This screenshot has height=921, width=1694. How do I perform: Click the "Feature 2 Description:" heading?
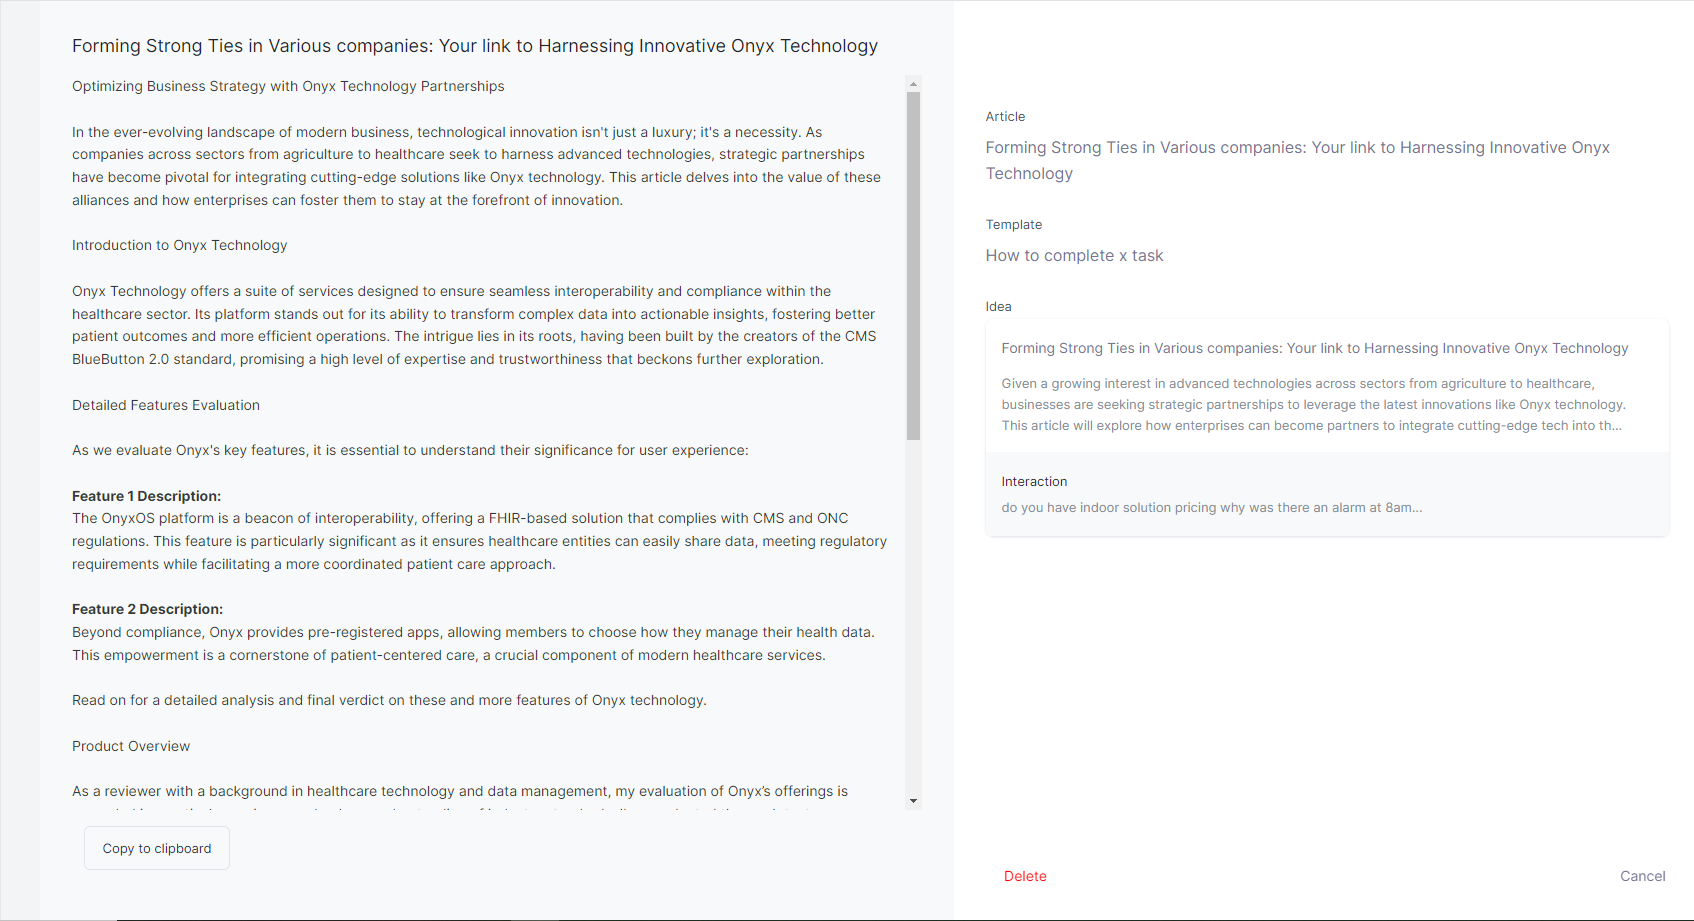coord(147,609)
